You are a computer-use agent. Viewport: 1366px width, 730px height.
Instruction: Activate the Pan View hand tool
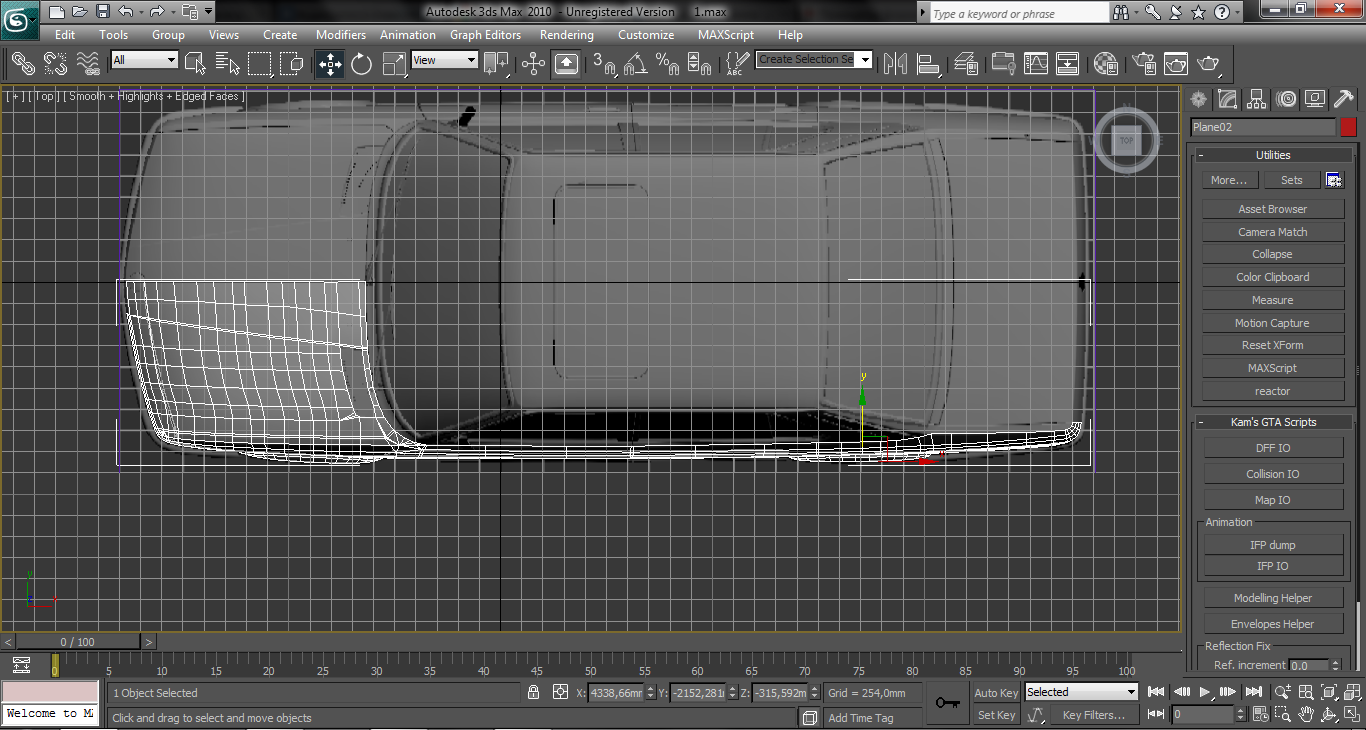coord(1306,714)
